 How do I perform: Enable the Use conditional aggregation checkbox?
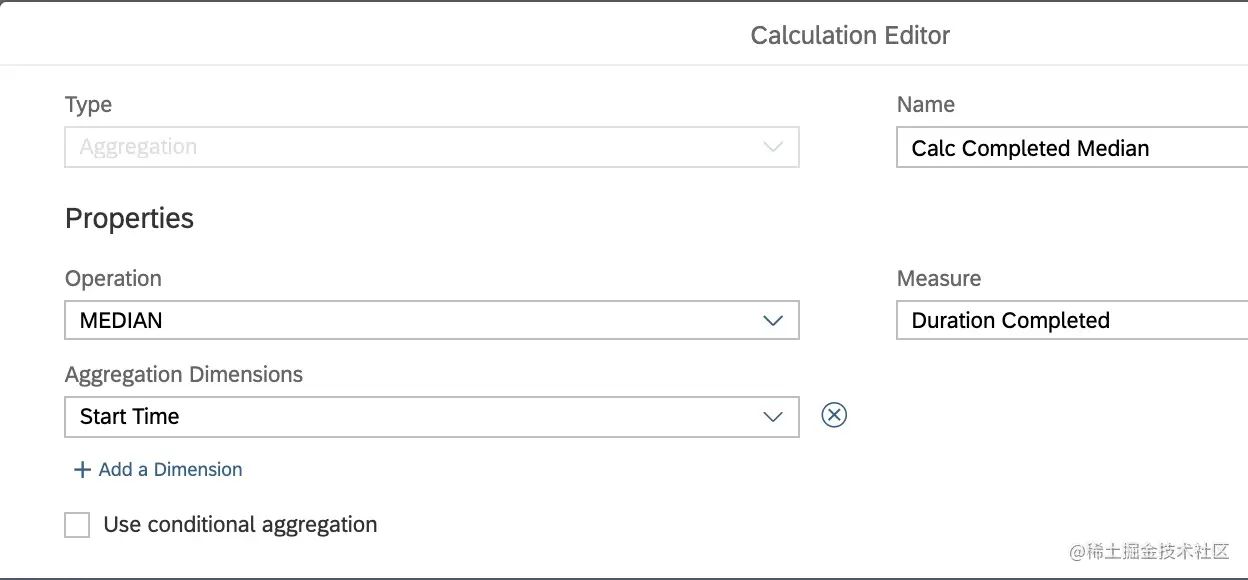77,525
